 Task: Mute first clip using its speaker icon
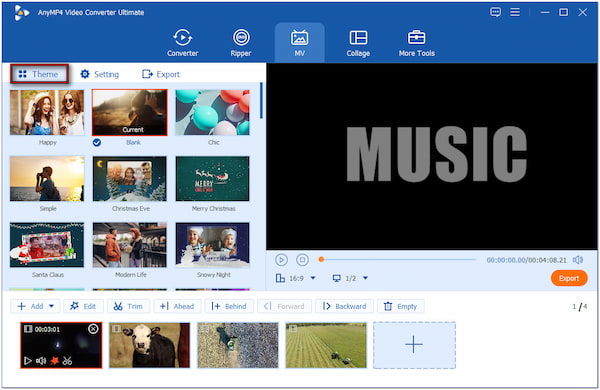pyautogui.click(x=41, y=361)
